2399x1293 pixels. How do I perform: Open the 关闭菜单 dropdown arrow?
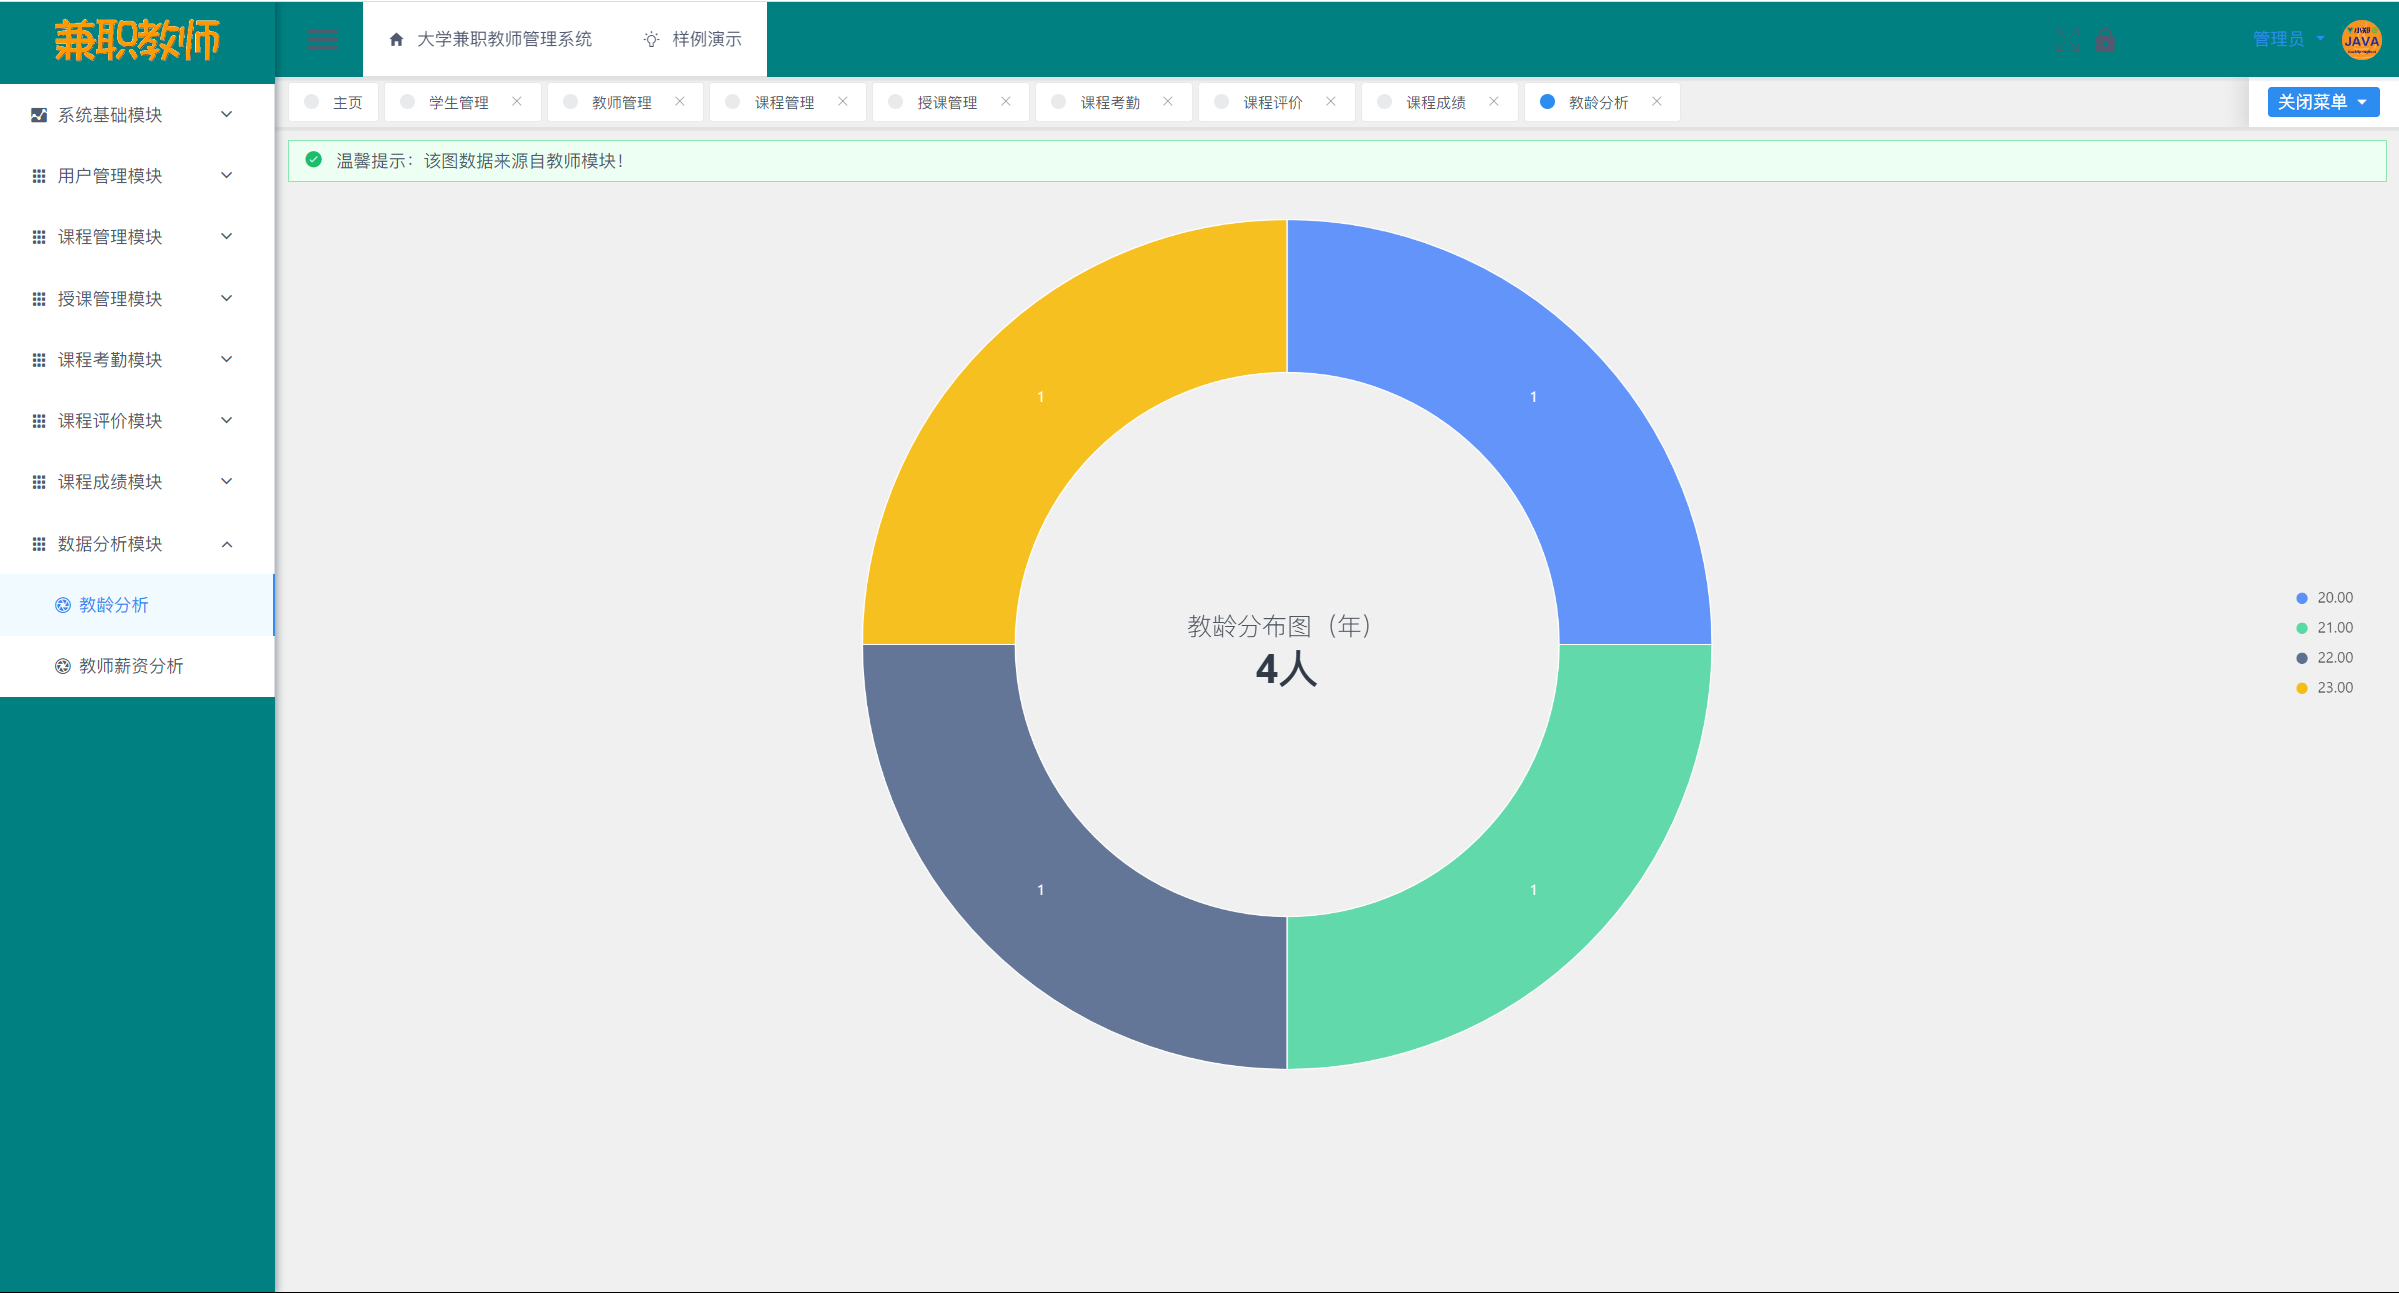(2362, 101)
